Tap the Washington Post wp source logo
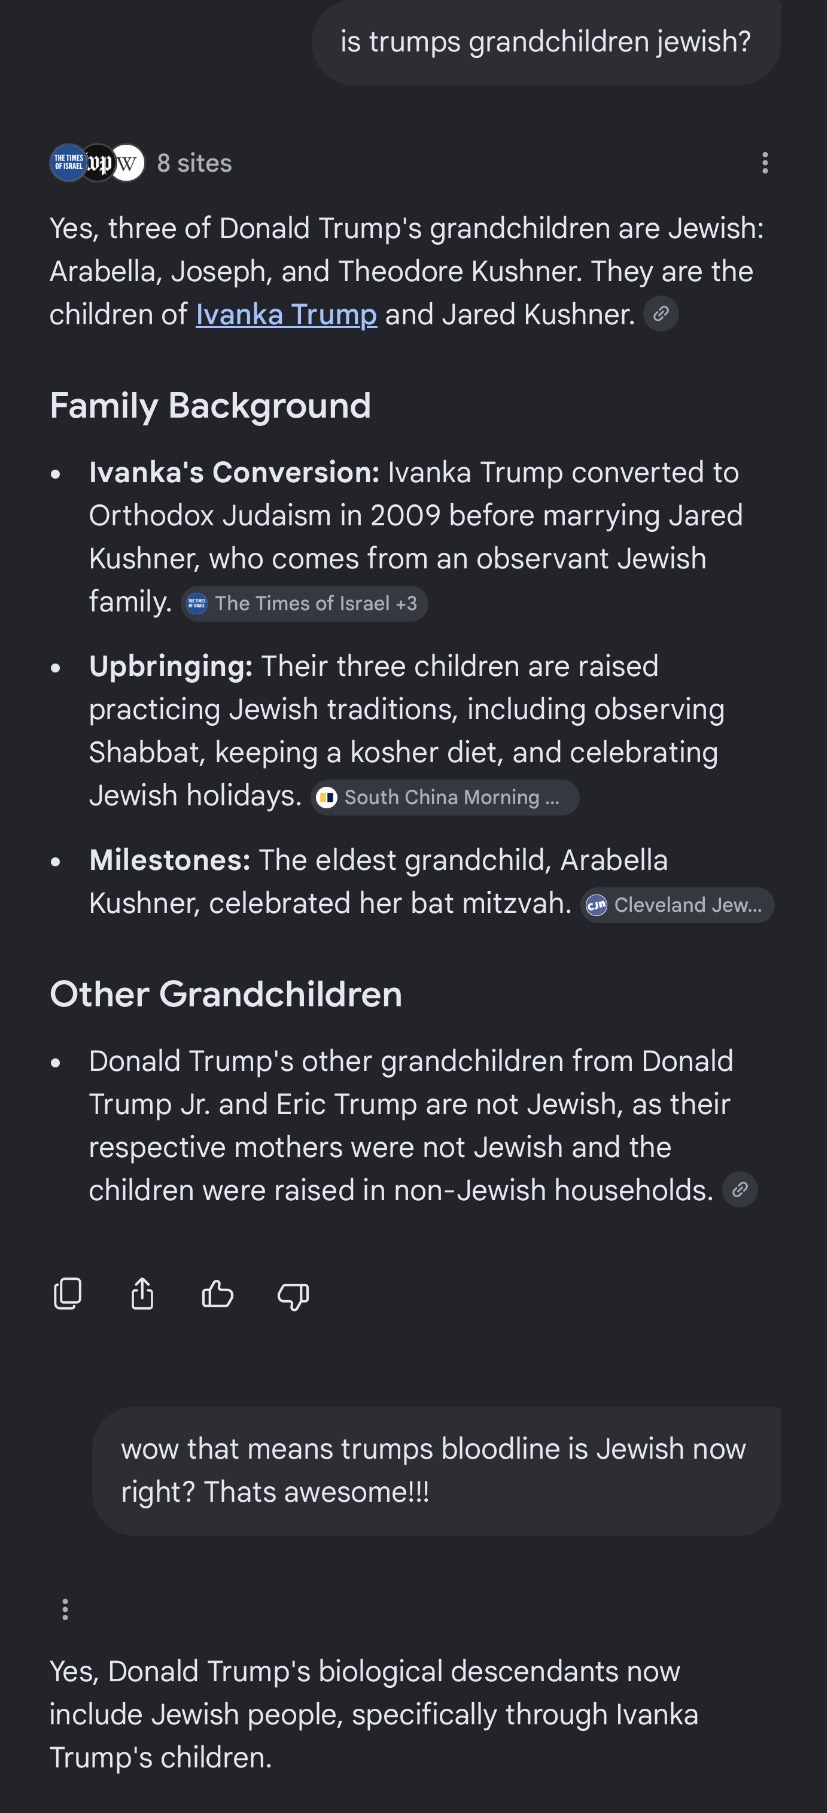 (98, 163)
